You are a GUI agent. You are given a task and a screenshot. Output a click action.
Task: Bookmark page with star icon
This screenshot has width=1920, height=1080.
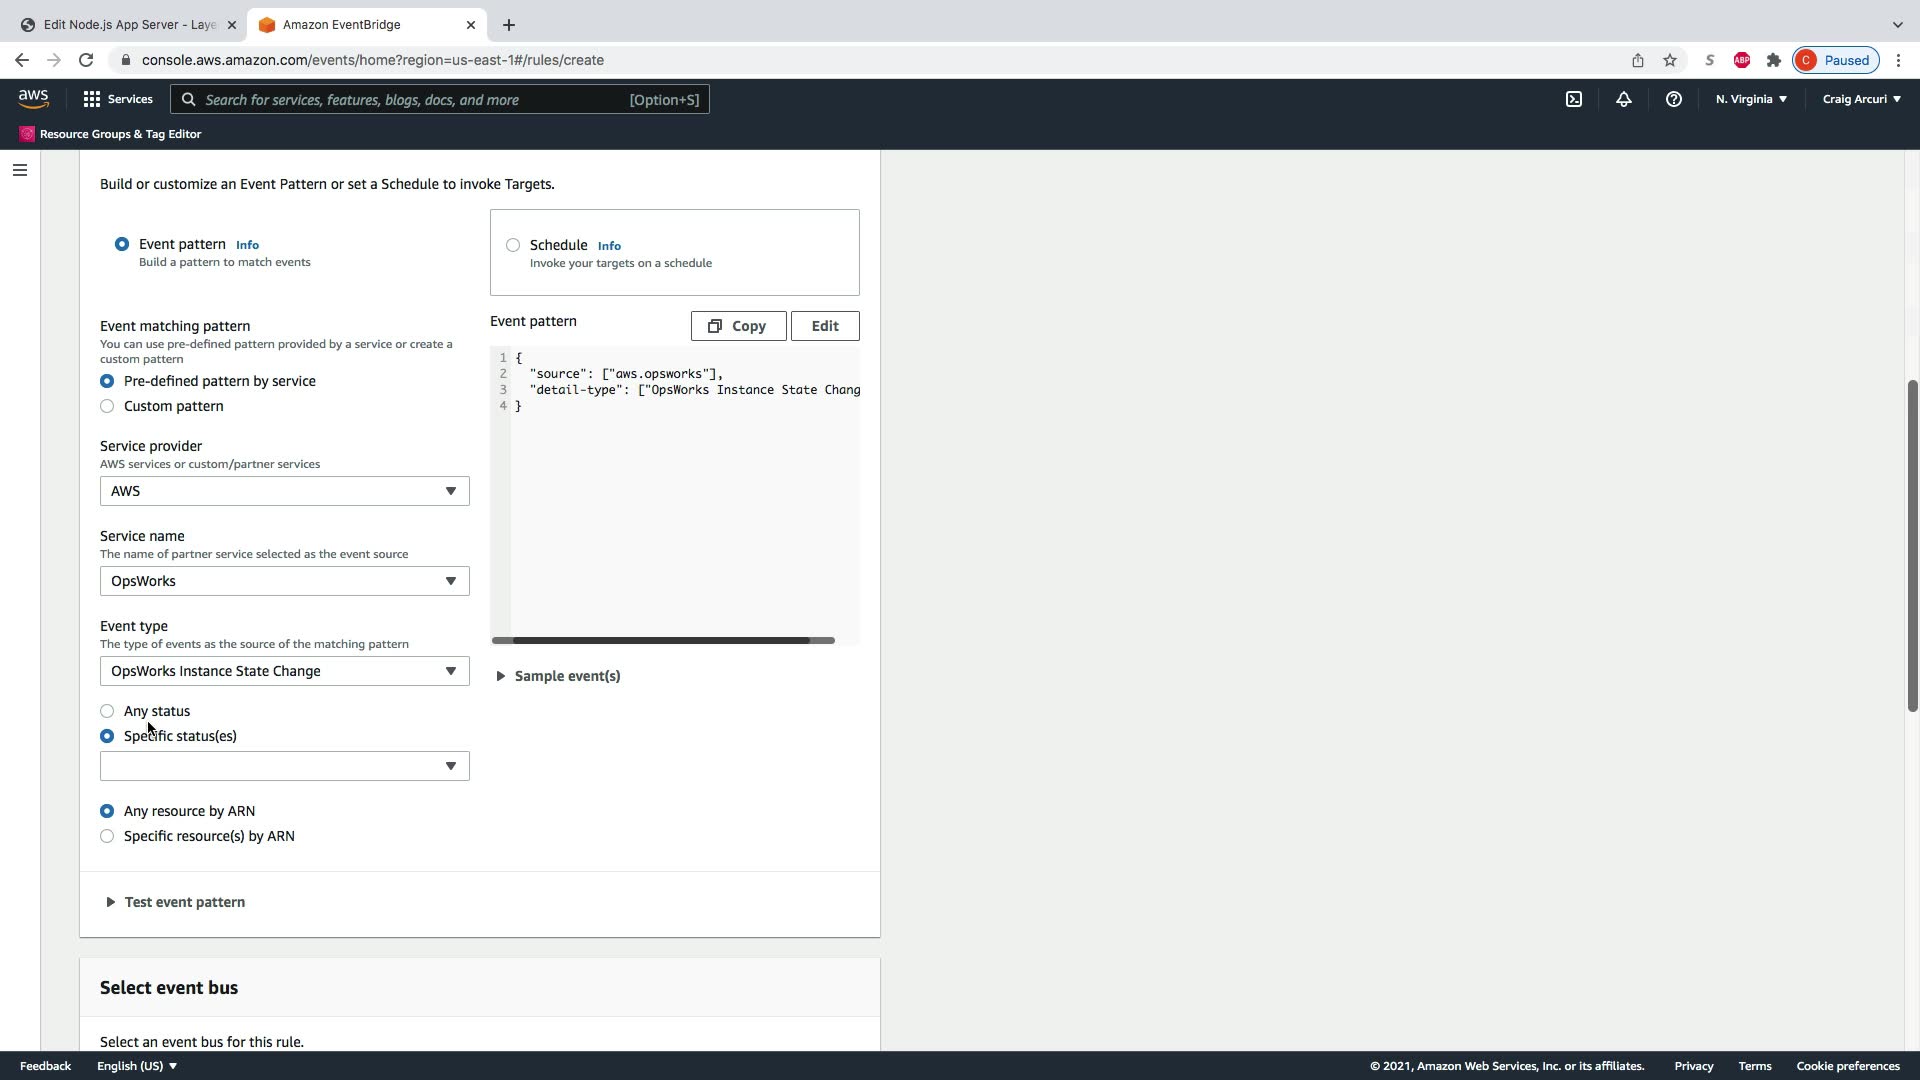1670,60
